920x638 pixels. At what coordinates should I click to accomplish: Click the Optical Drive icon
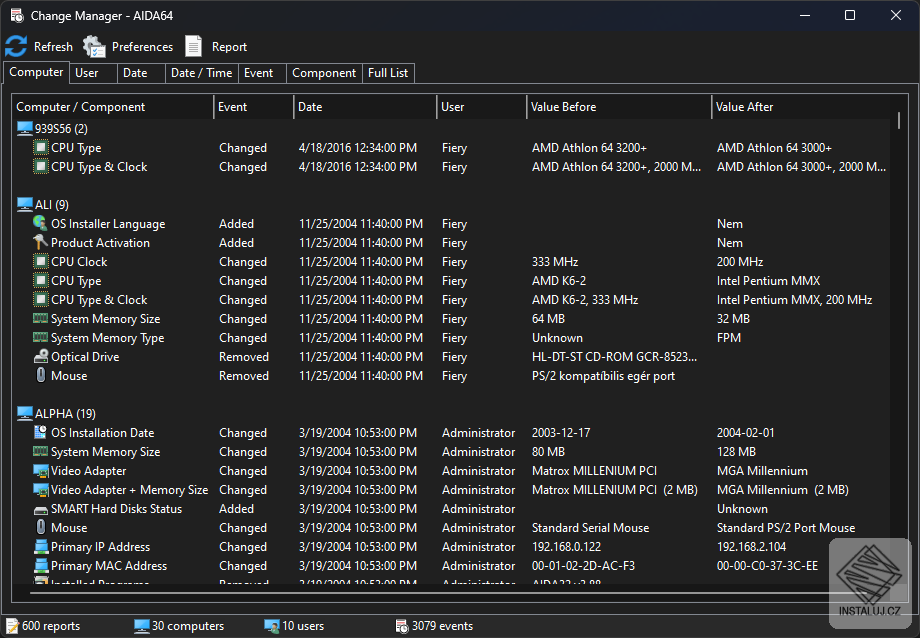40,356
